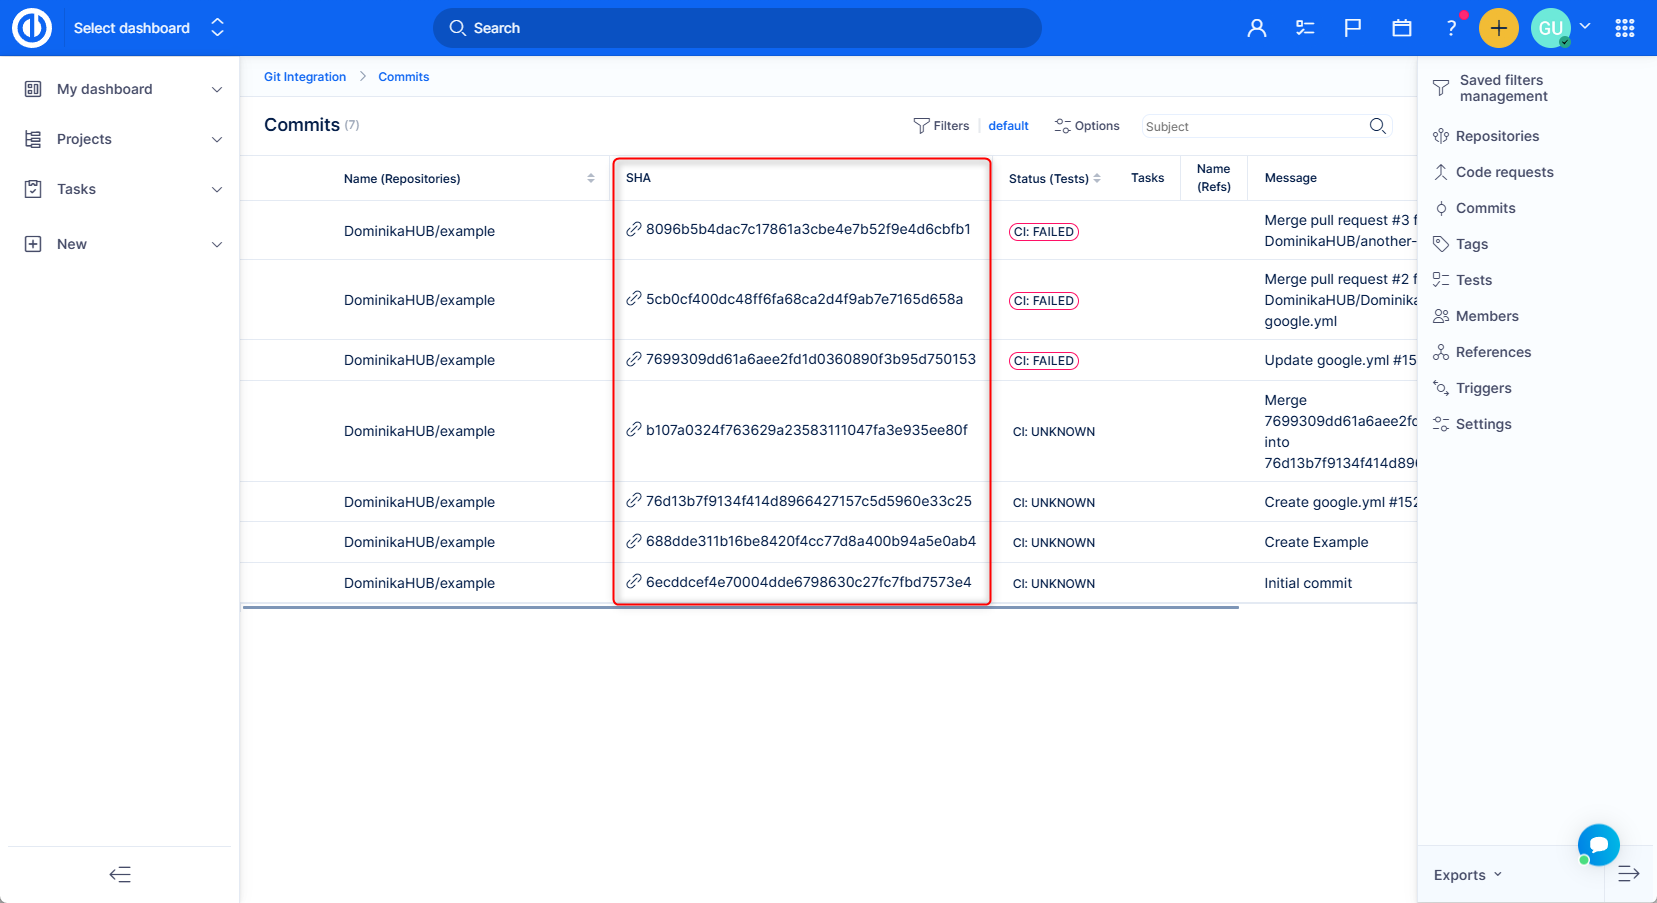Collapse the left sidebar arrow icon
Image resolution: width=1657 pixels, height=903 pixels.
pos(120,875)
